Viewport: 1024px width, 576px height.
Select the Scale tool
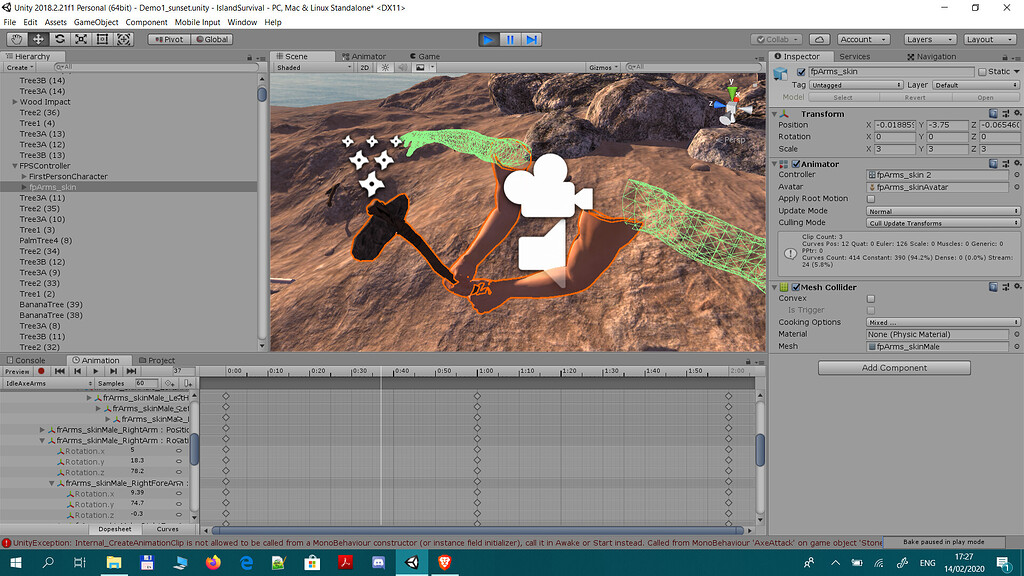click(81, 39)
